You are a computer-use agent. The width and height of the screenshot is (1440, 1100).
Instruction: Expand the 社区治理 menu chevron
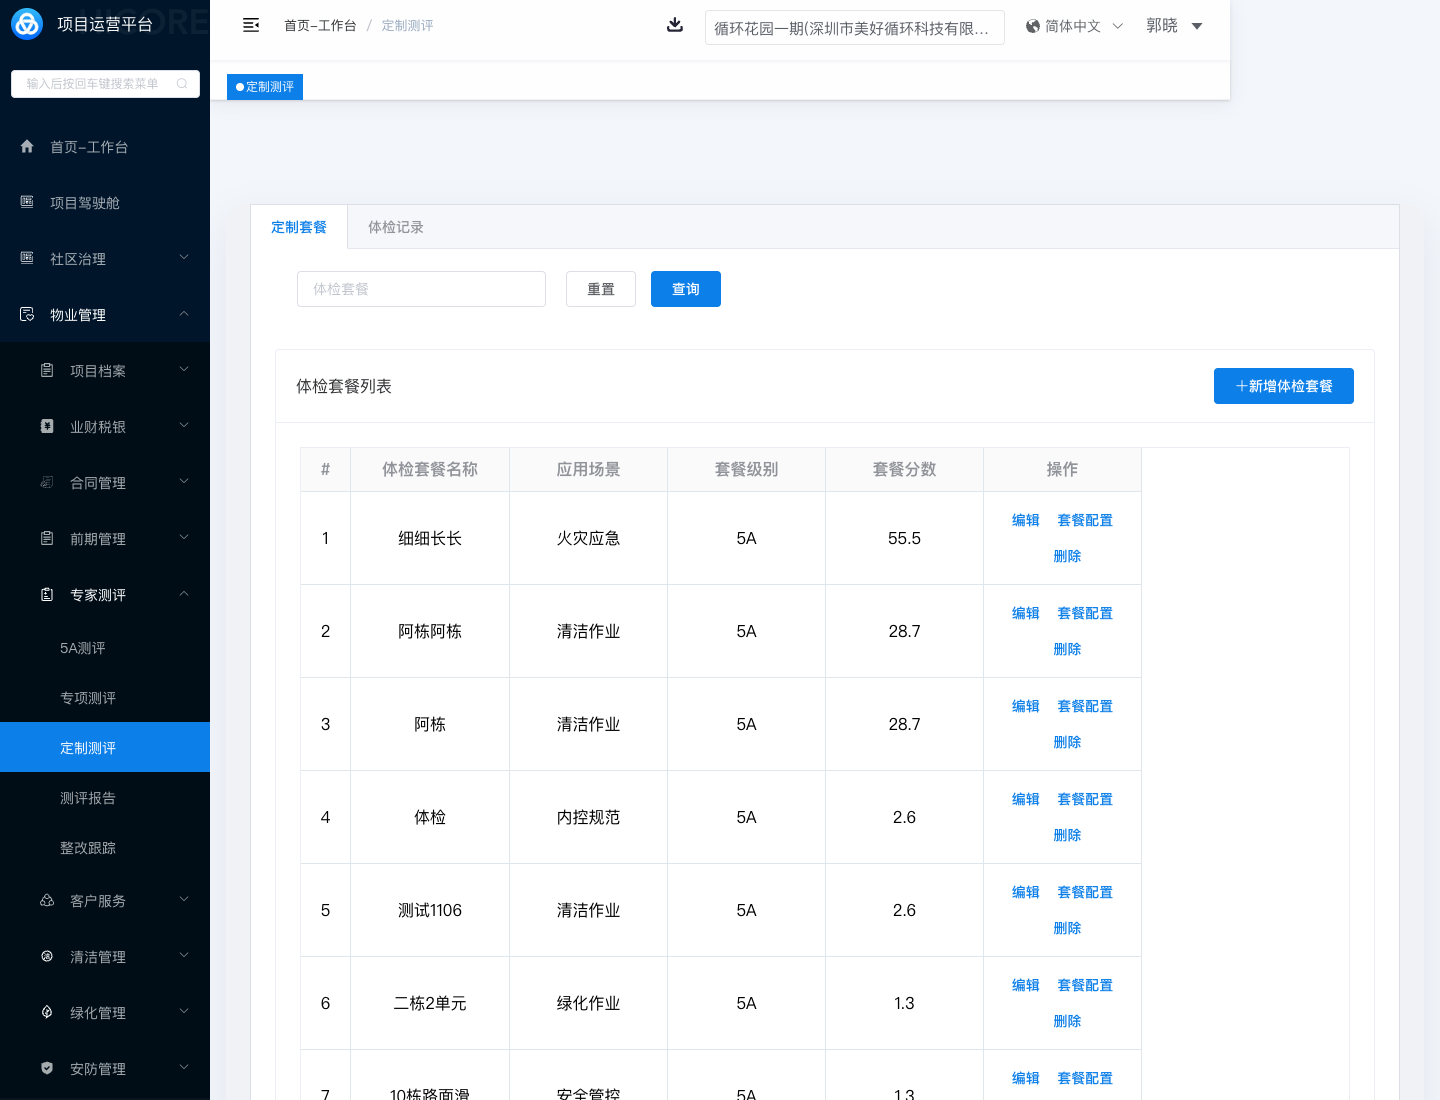click(184, 258)
